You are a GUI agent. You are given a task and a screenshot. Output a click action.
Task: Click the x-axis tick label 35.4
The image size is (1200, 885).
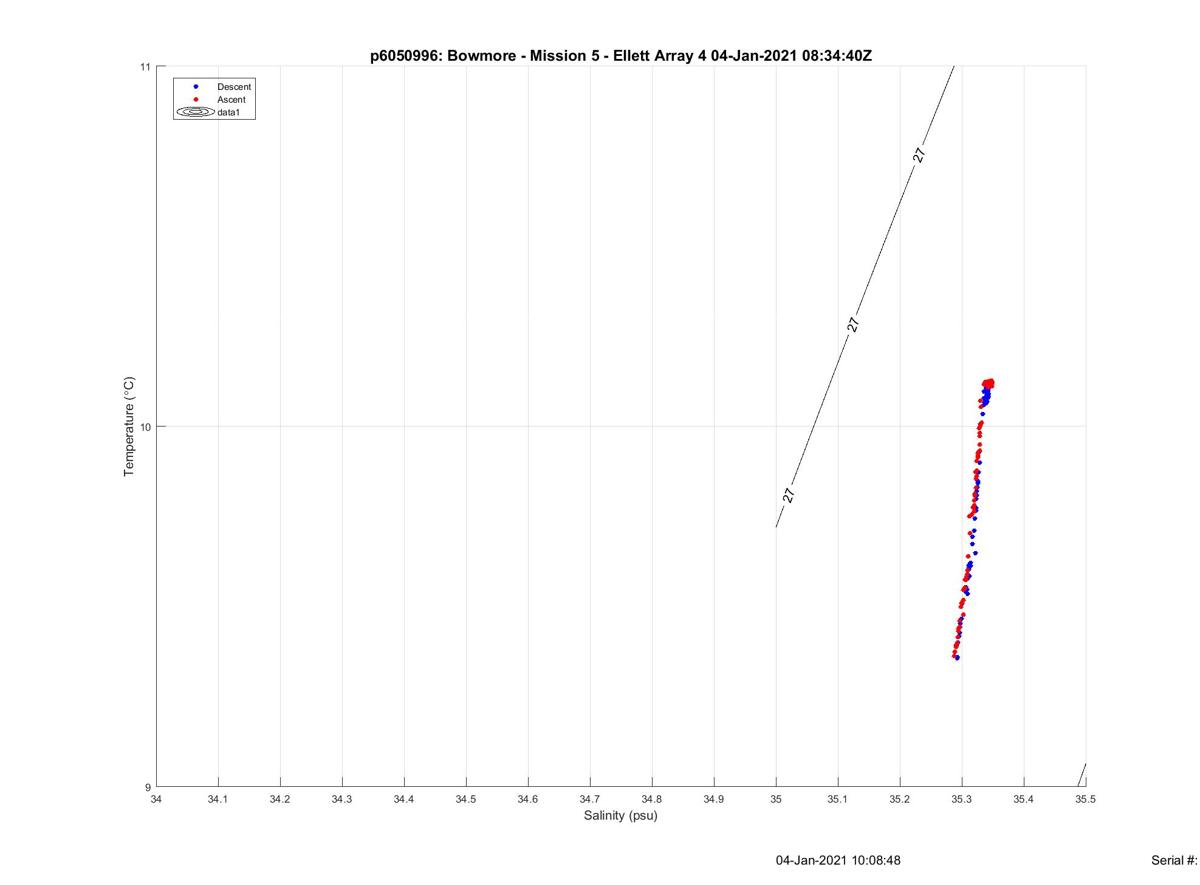coord(1024,799)
